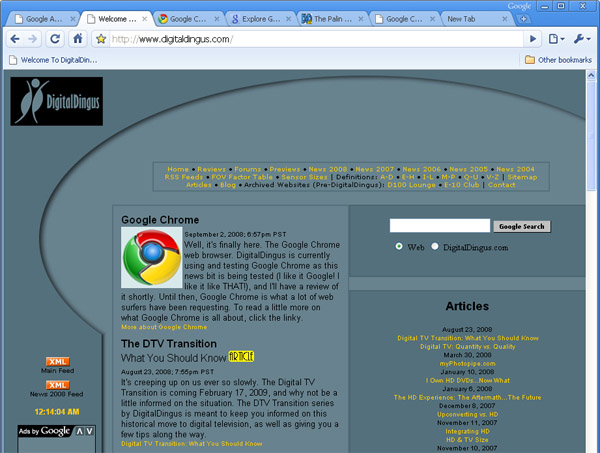600x453 pixels.
Task: Select the Welcome tab
Action: pyautogui.click(x=117, y=19)
